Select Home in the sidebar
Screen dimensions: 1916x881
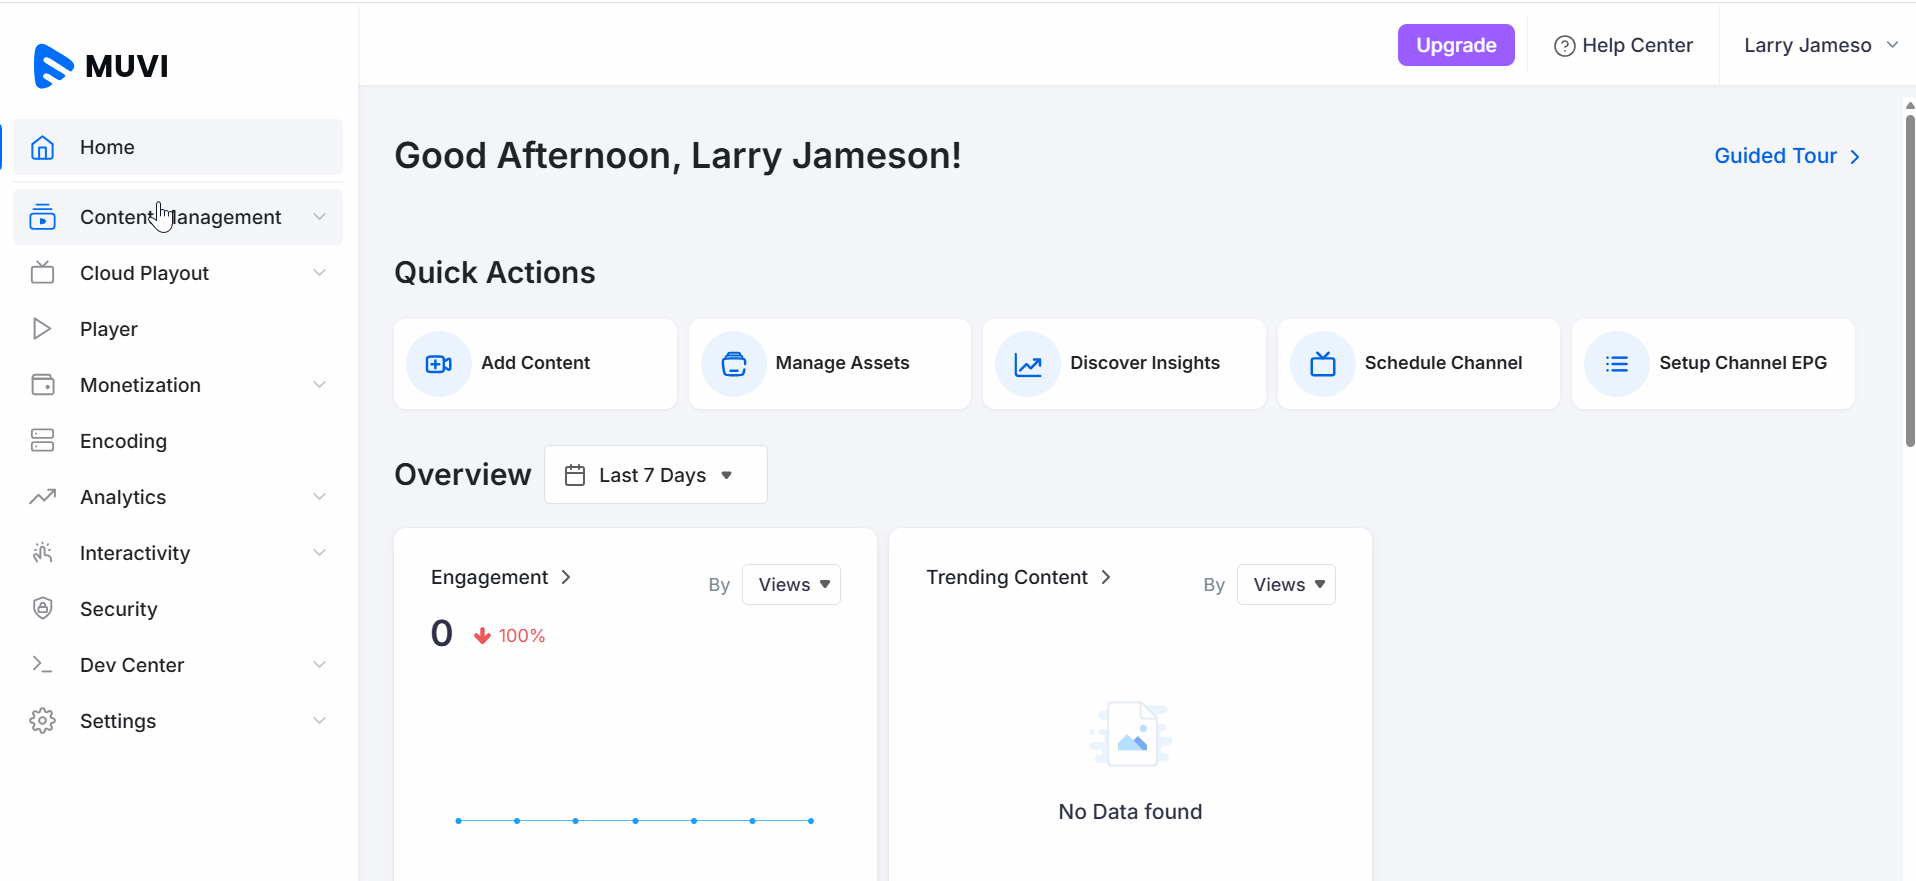107,147
